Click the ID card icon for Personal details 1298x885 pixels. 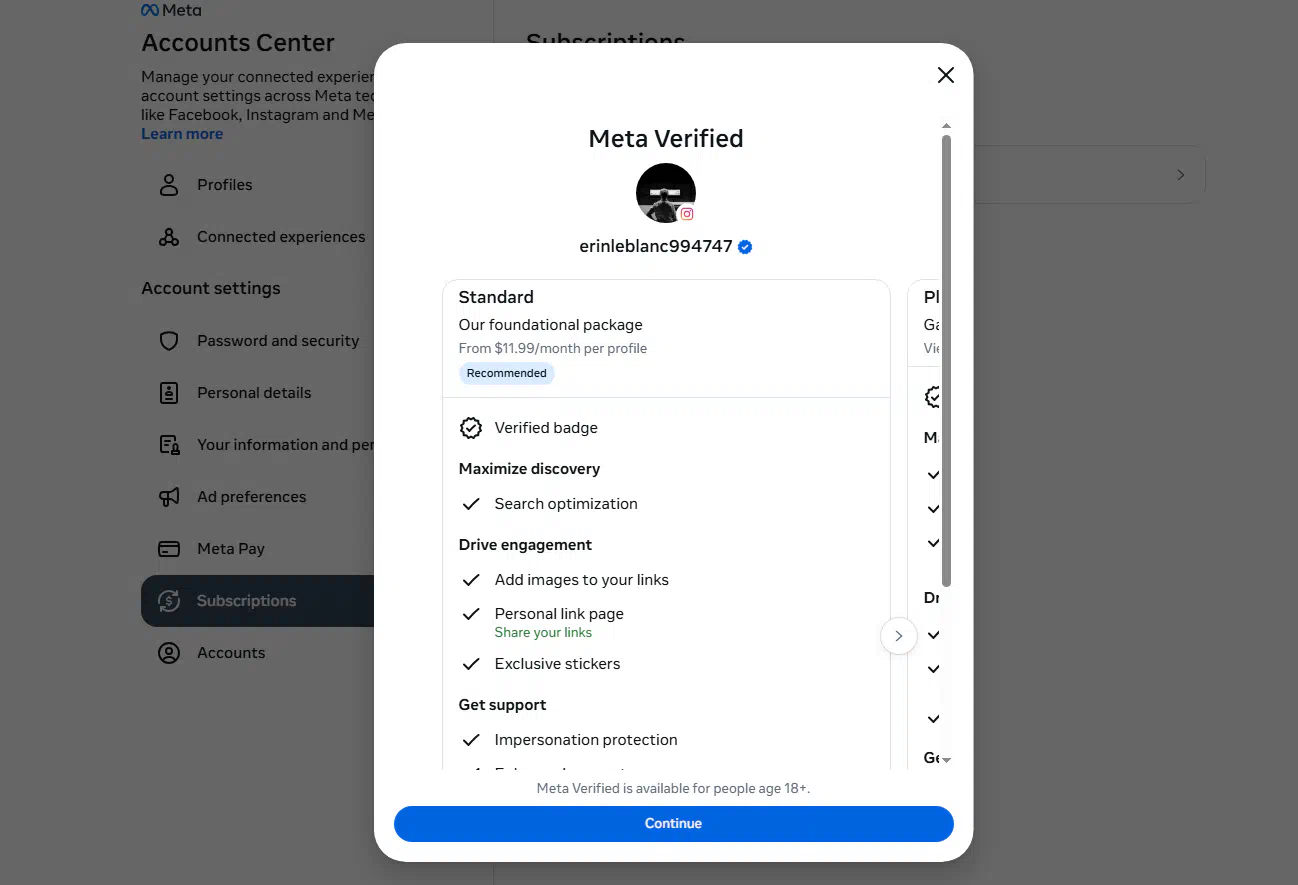click(x=169, y=393)
